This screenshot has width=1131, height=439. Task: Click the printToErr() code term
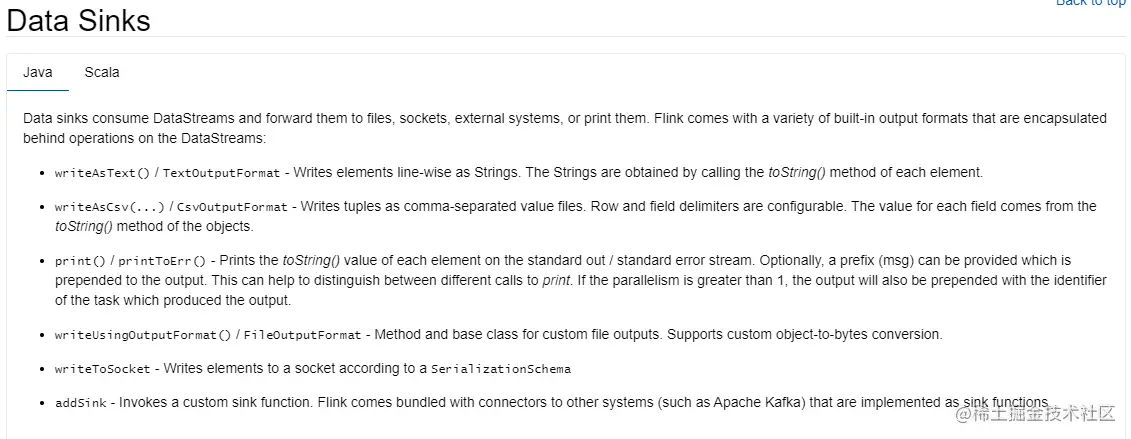point(162,261)
